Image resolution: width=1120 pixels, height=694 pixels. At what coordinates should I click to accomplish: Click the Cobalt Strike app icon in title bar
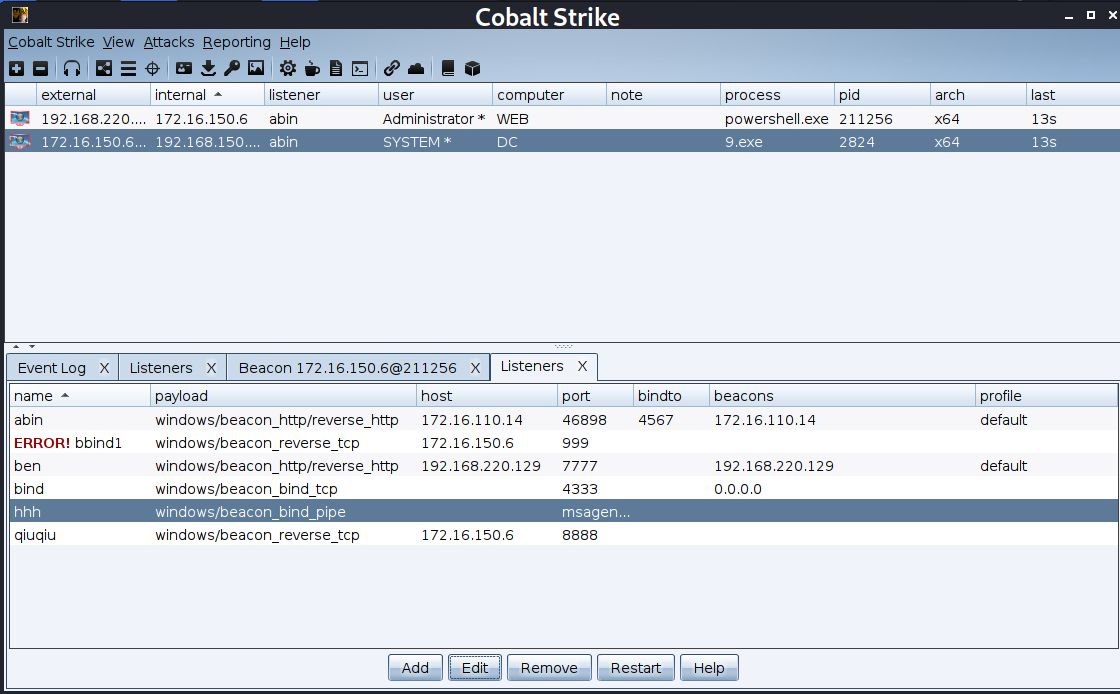coord(20,14)
